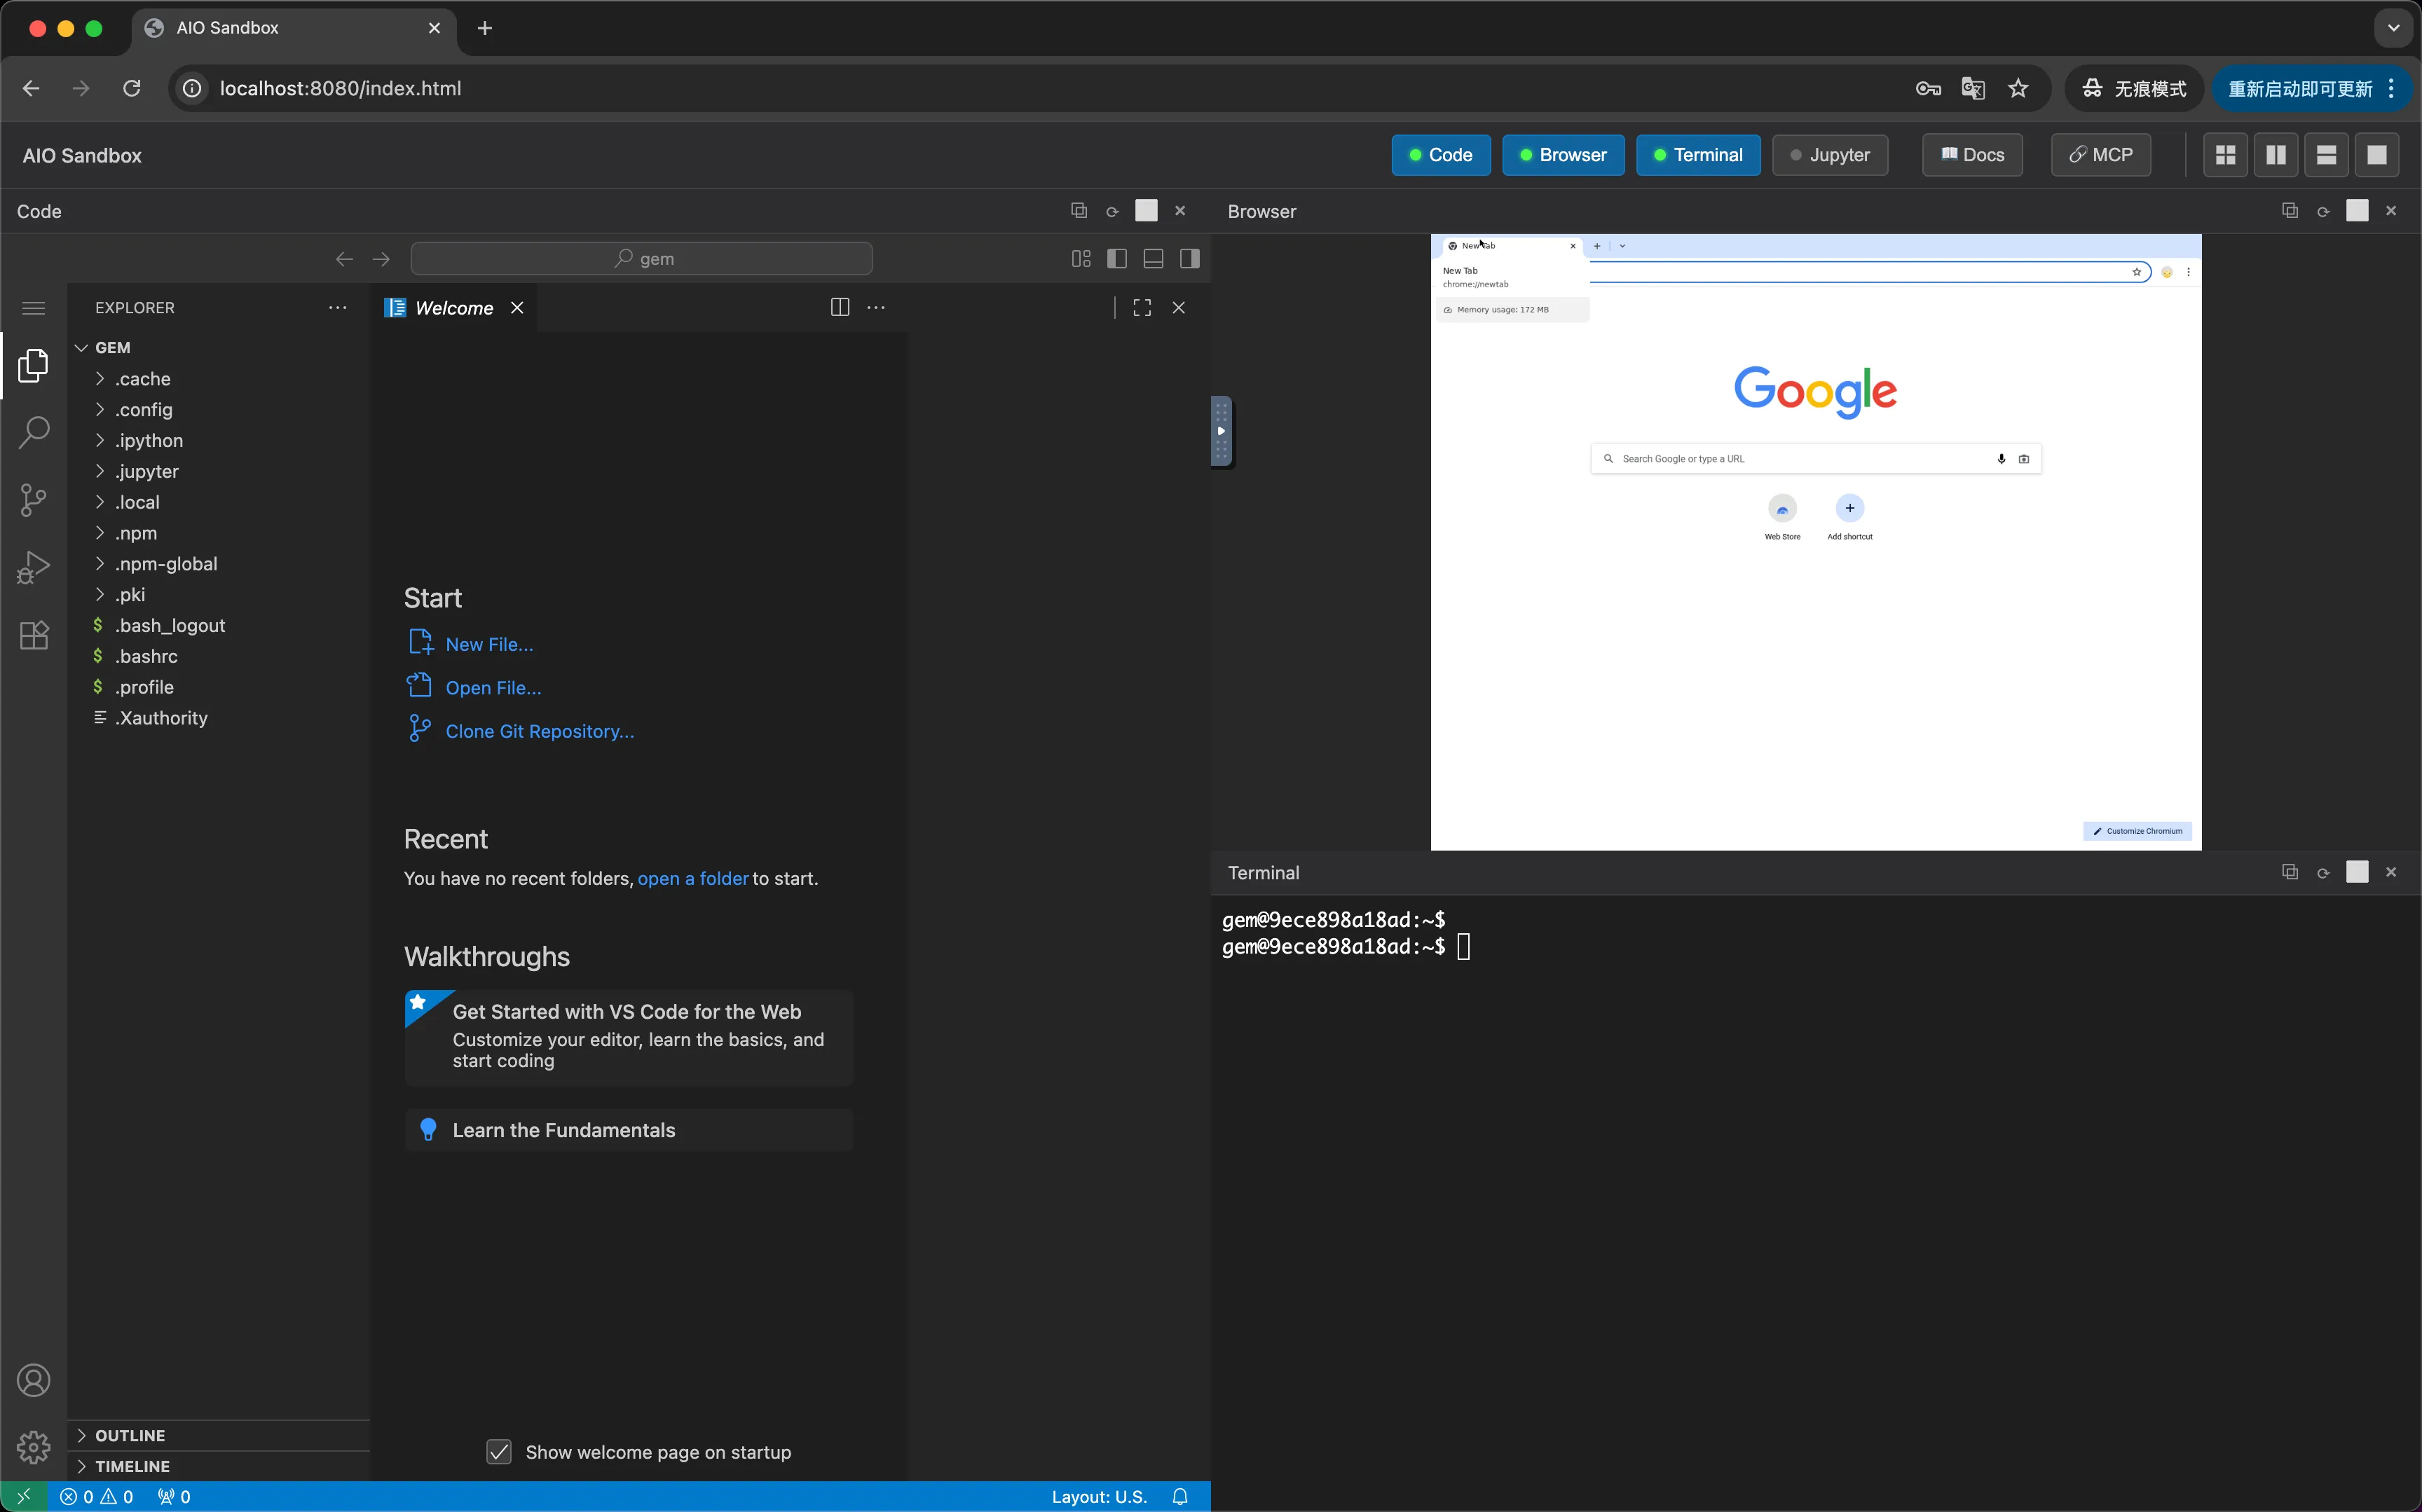Click the notifications bell in status bar
Screen dimensions: 2422x1512
pos(1180,1496)
